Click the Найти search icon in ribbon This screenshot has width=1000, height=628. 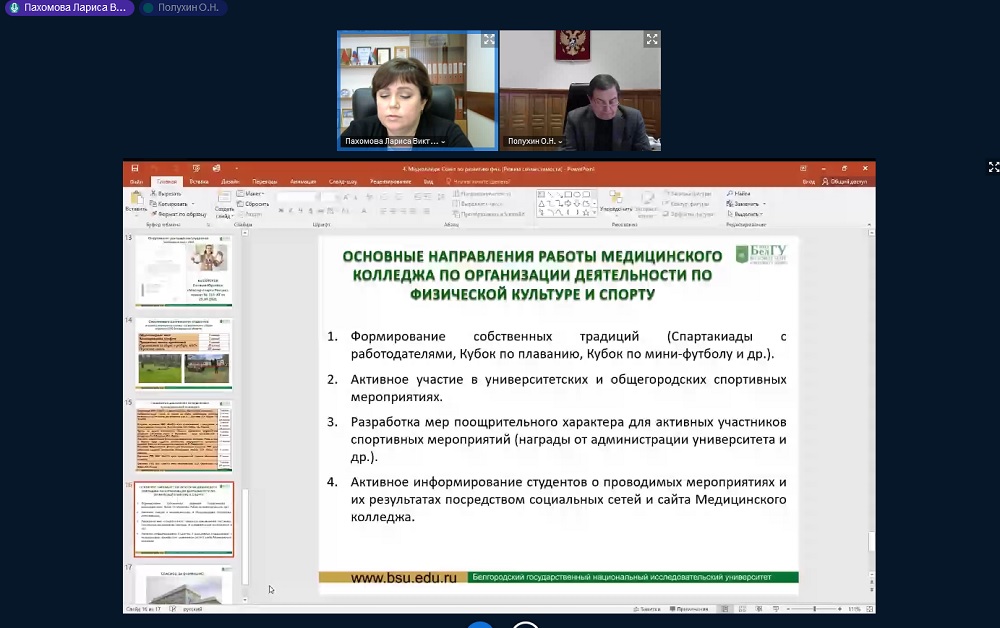click(730, 193)
